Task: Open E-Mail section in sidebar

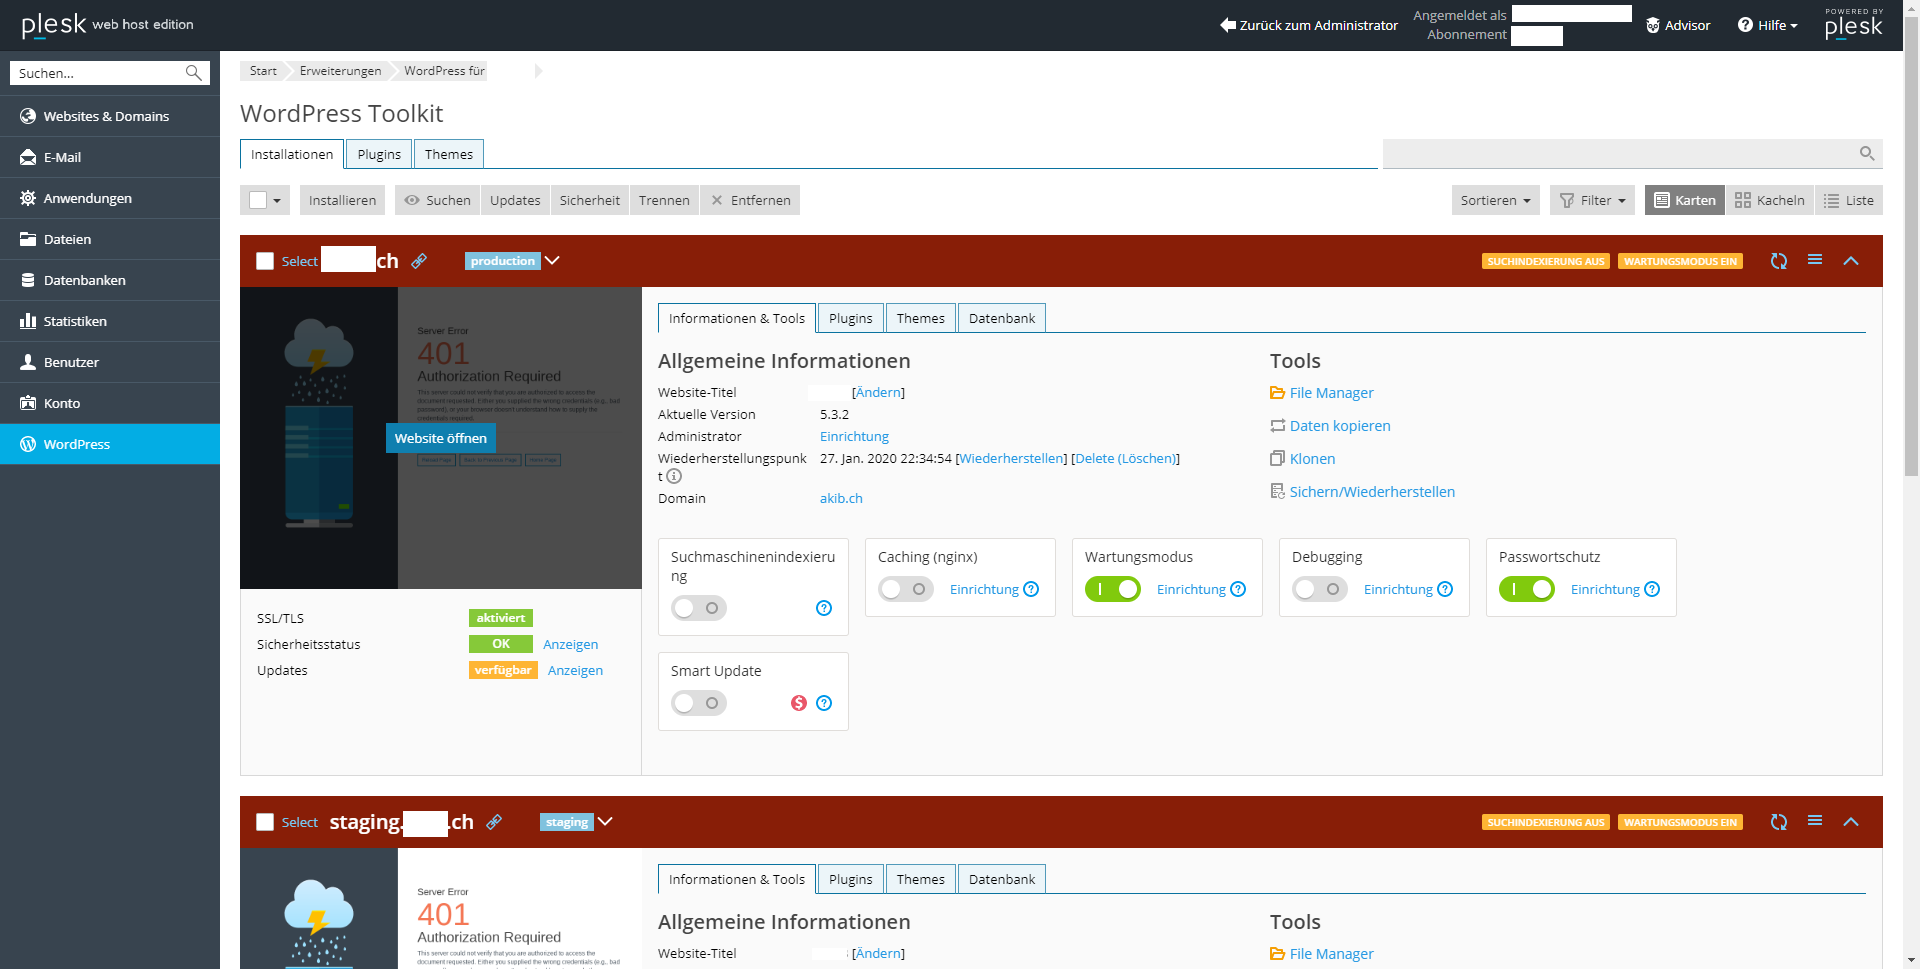Action: 110,157
